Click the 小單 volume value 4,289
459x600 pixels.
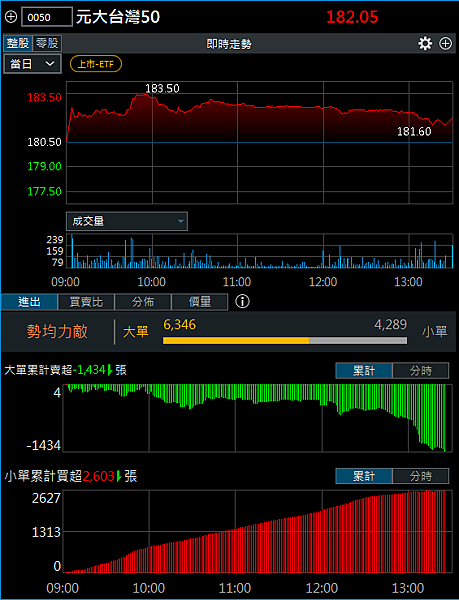(391, 324)
